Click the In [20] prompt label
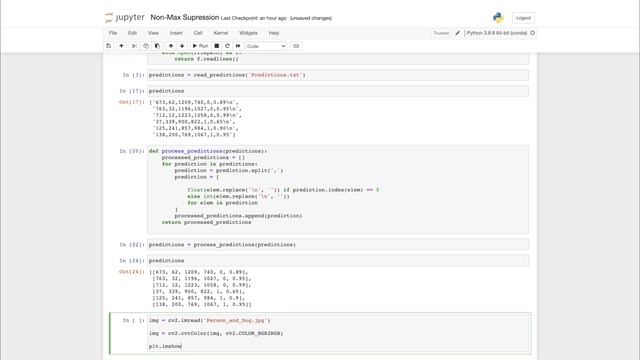 [x=131, y=151]
